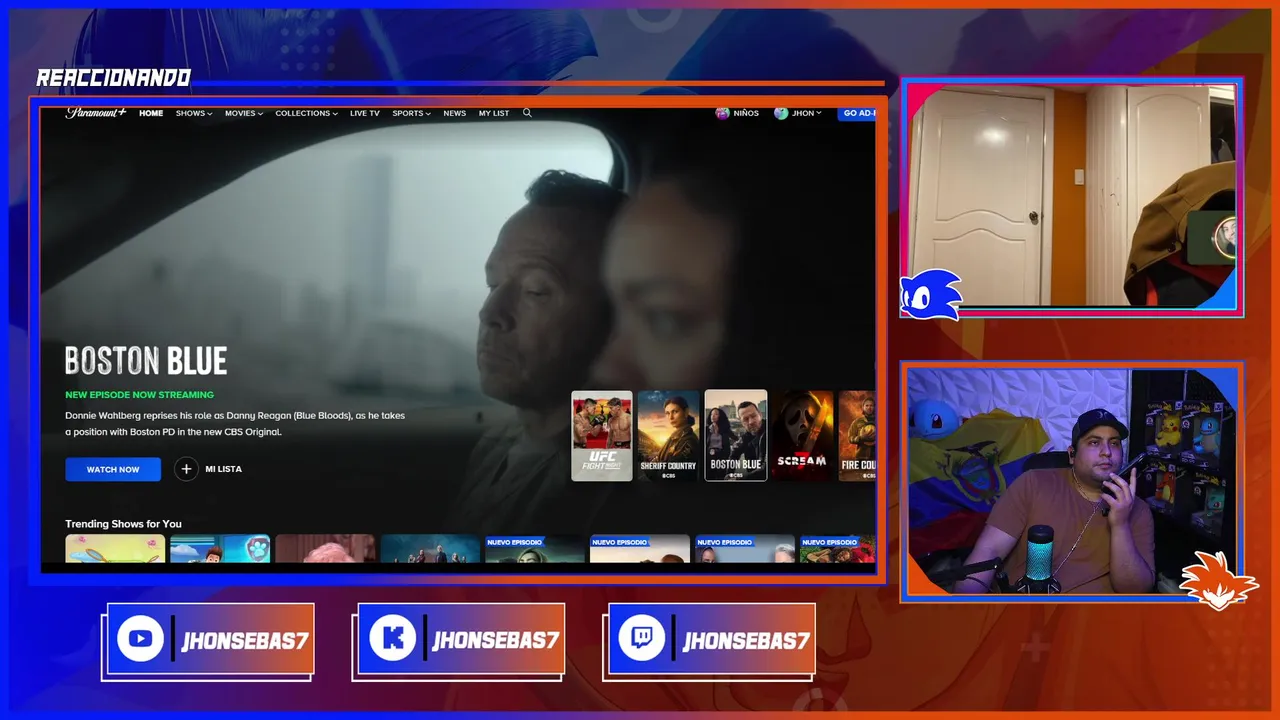This screenshot has width=1280, height=720.
Task: Click the Watch Now button
Action: click(113, 469)
